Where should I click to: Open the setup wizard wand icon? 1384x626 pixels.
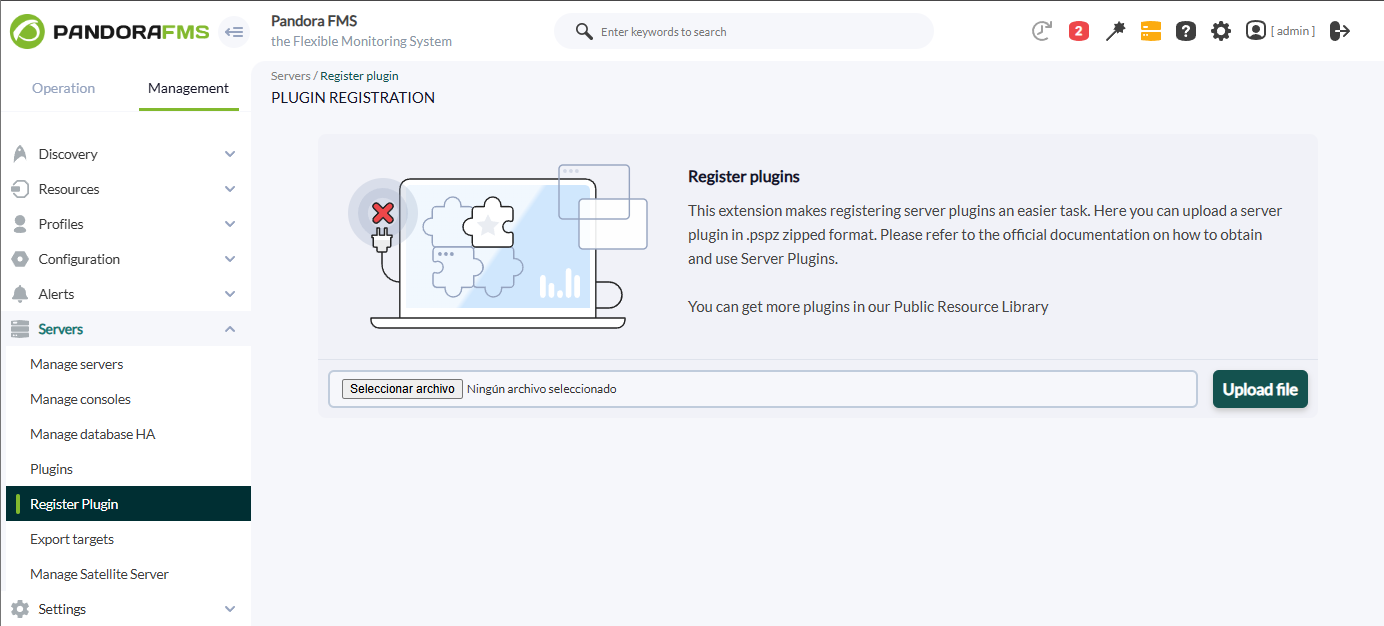coord(1115,31)
